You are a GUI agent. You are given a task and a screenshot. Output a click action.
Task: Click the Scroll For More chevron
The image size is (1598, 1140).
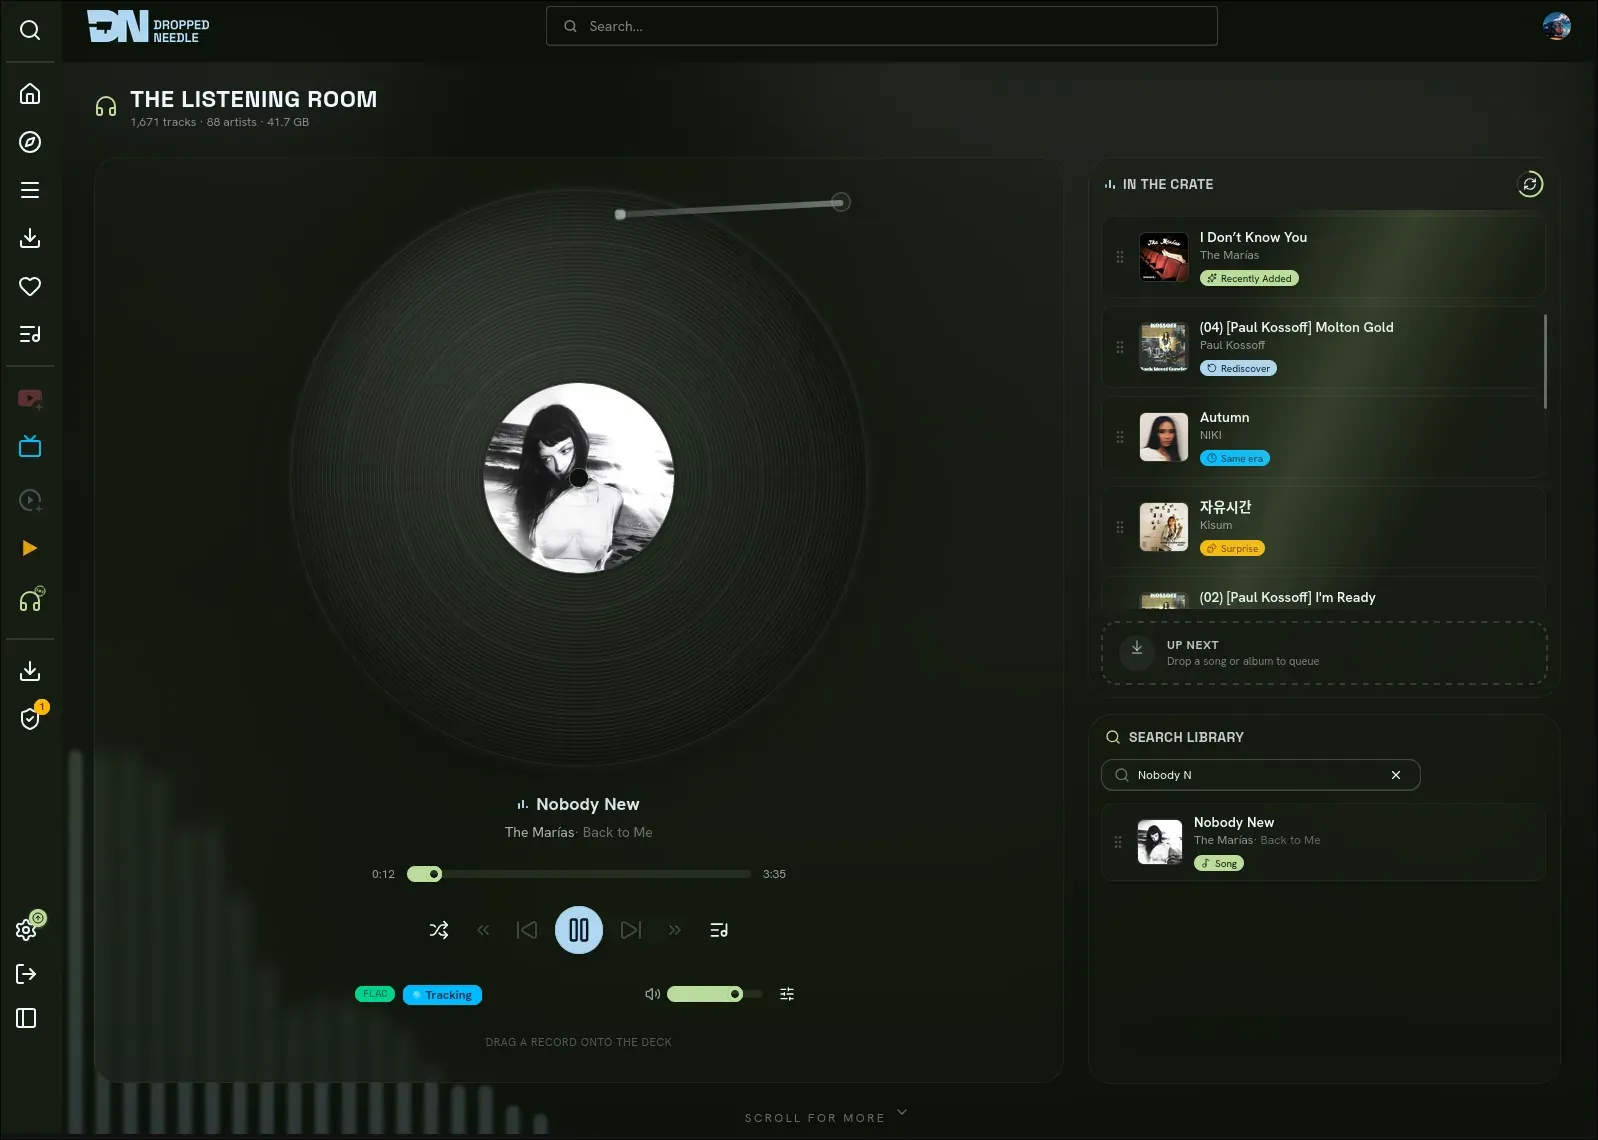point(902,1112)
